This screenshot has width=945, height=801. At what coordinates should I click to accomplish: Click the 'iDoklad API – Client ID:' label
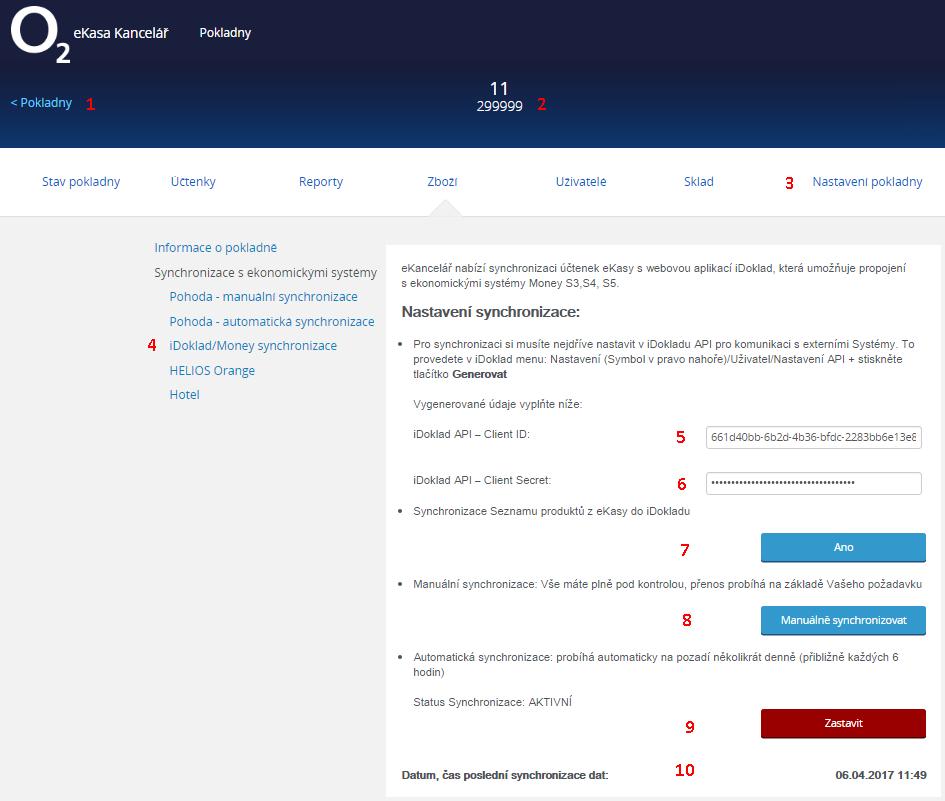click(x=471, y=435)
